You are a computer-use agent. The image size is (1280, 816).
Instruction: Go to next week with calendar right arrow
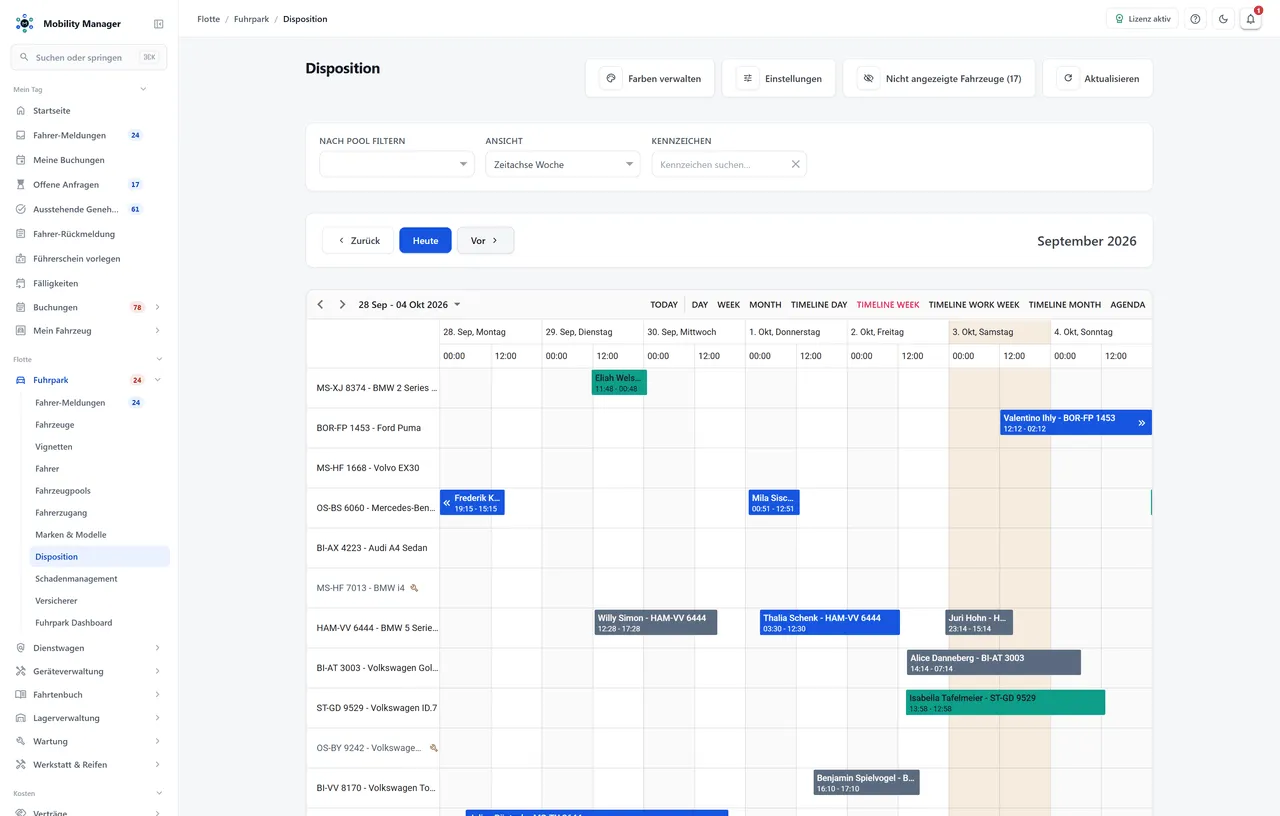tap(342, 304)
